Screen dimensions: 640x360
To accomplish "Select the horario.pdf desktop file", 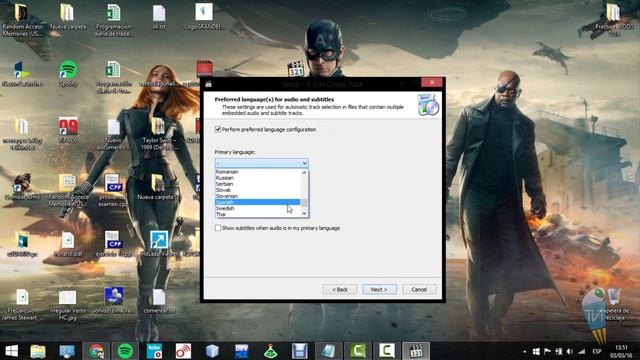I will tap(68, 244).
